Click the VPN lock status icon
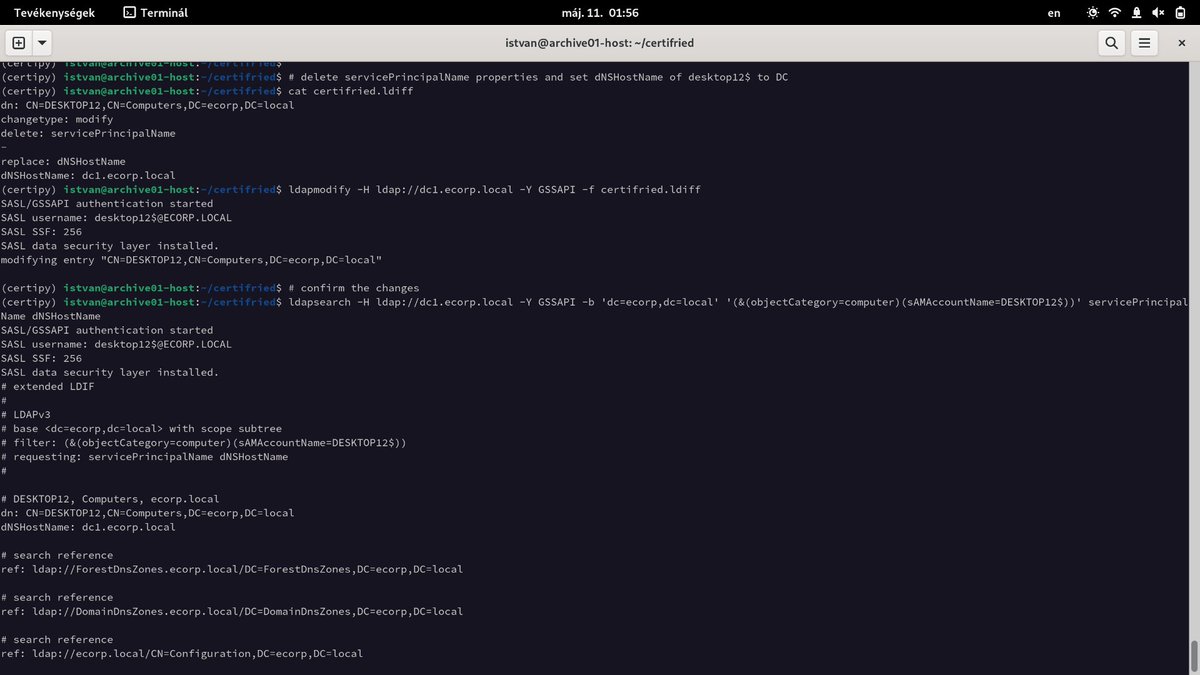Image resolution: width=1200 pixels, height=675 pixels. pos(1136,13)
